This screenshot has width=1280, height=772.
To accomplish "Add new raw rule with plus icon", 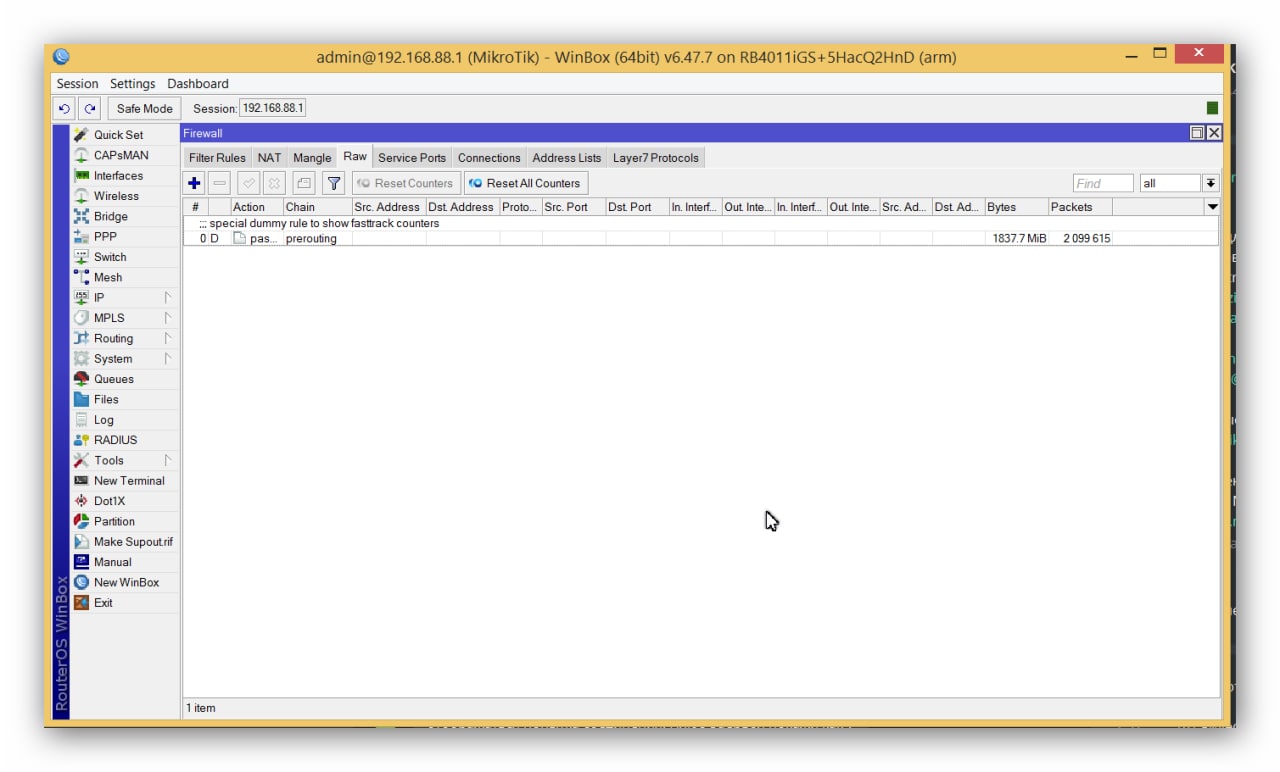I will [x=195, y=183].
